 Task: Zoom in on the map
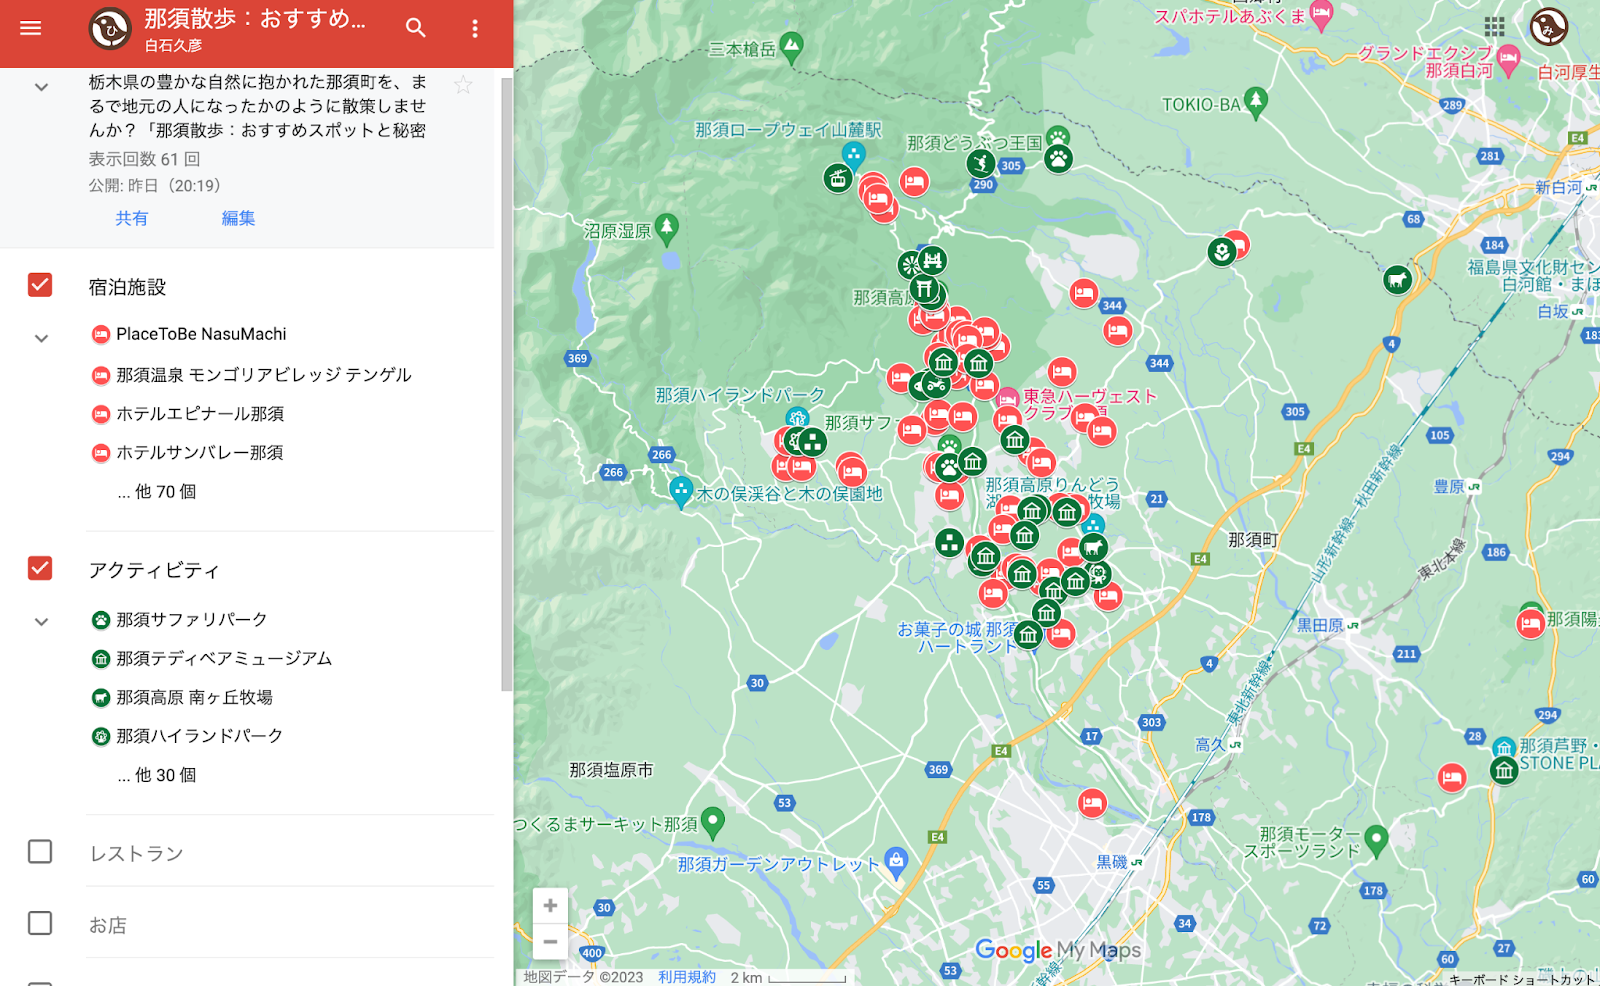point(550,906)
